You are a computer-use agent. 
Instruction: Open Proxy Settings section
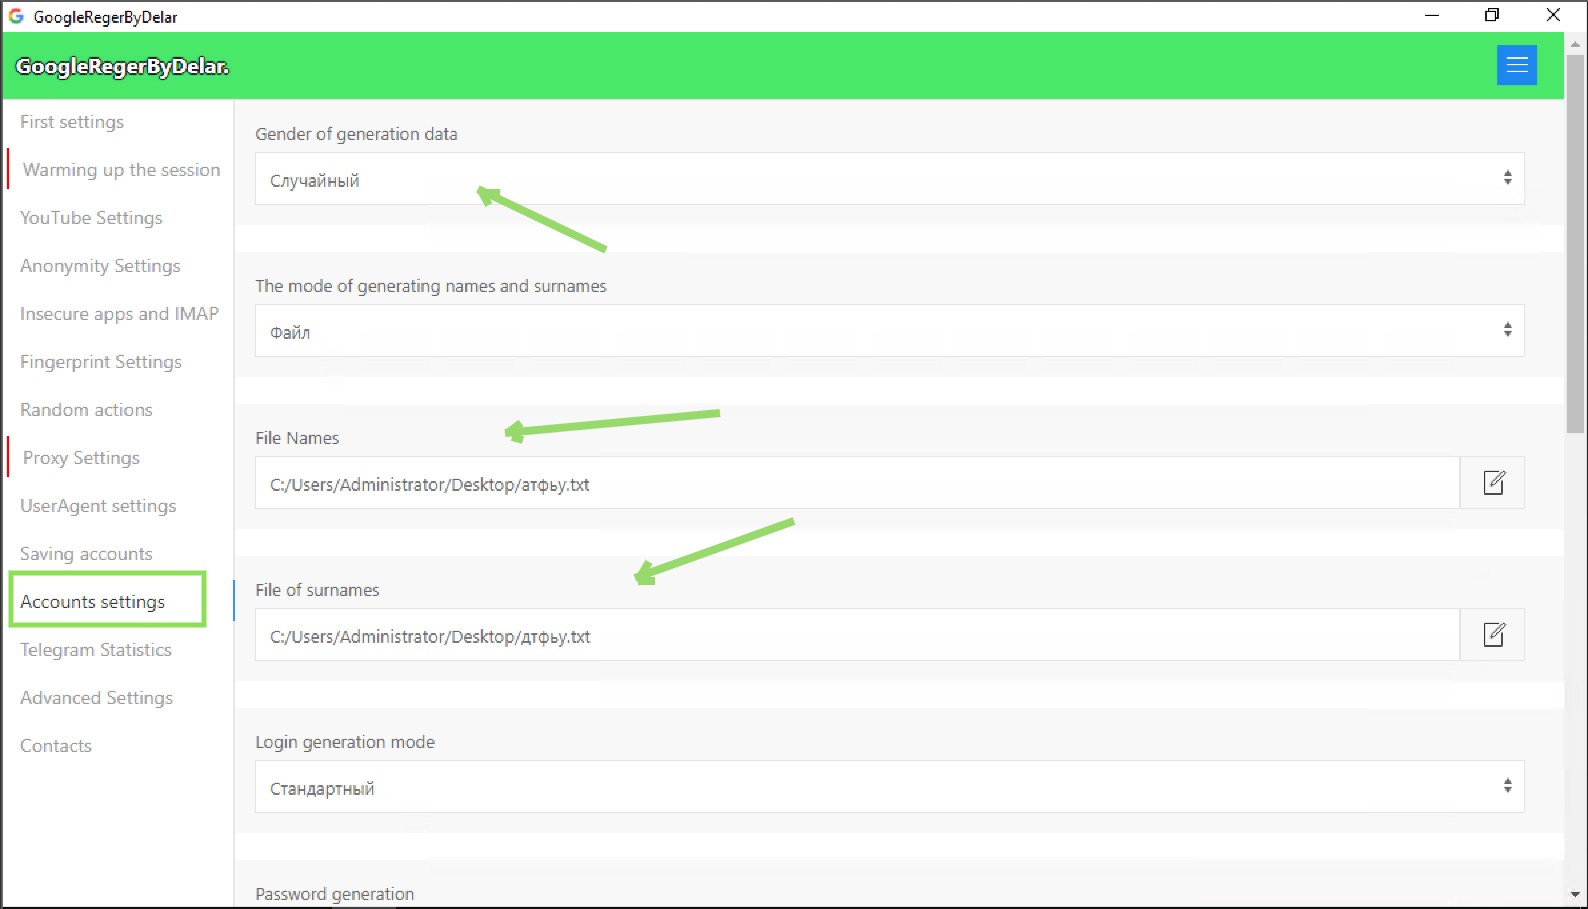coord(81,458)
